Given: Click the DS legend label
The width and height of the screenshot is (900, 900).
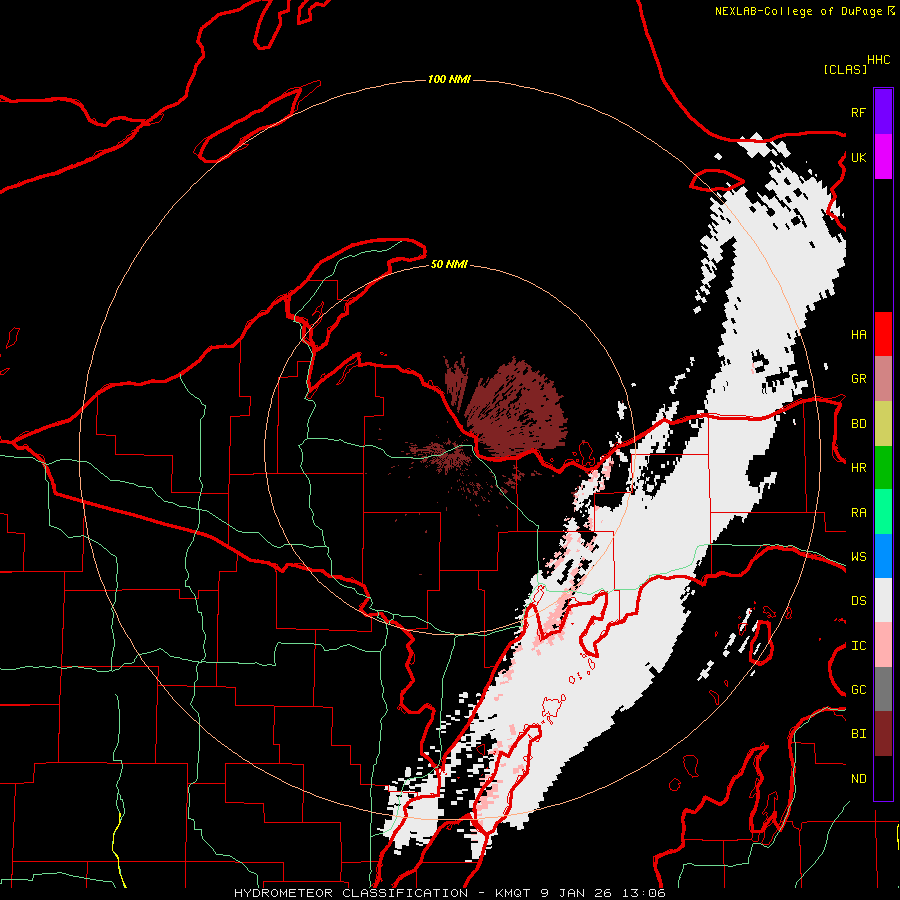Looking at the screenshot, I should click(858, 601).
